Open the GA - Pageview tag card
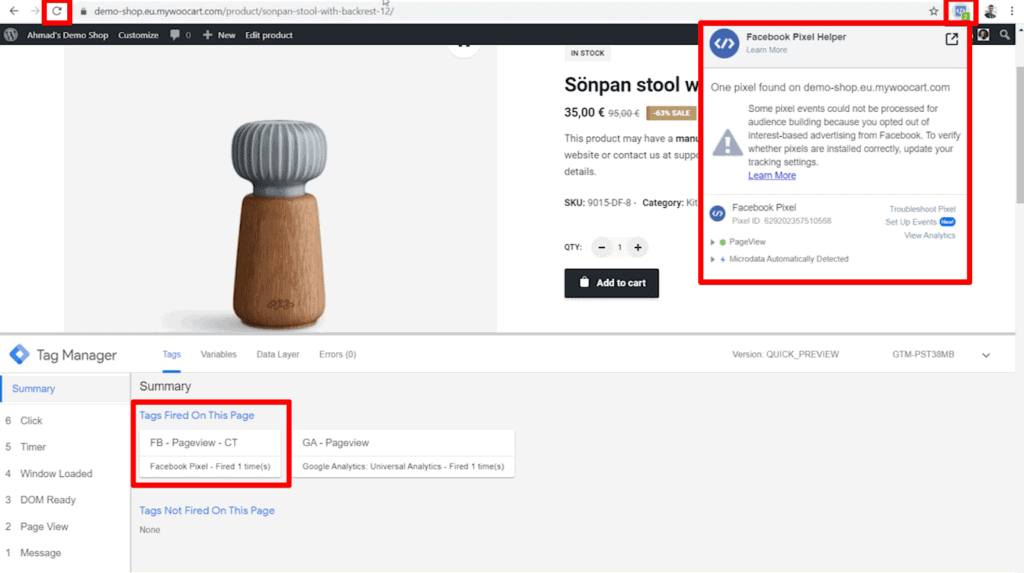 coord(403,453)
